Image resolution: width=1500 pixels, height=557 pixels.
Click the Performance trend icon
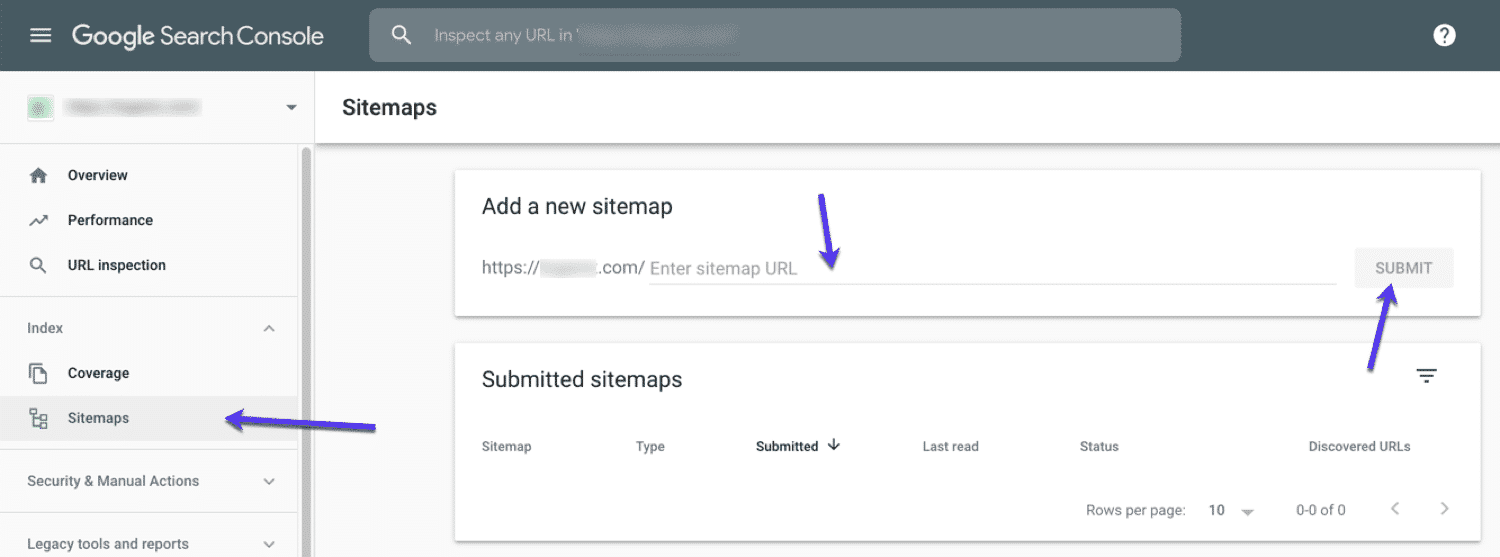[39, 221]
